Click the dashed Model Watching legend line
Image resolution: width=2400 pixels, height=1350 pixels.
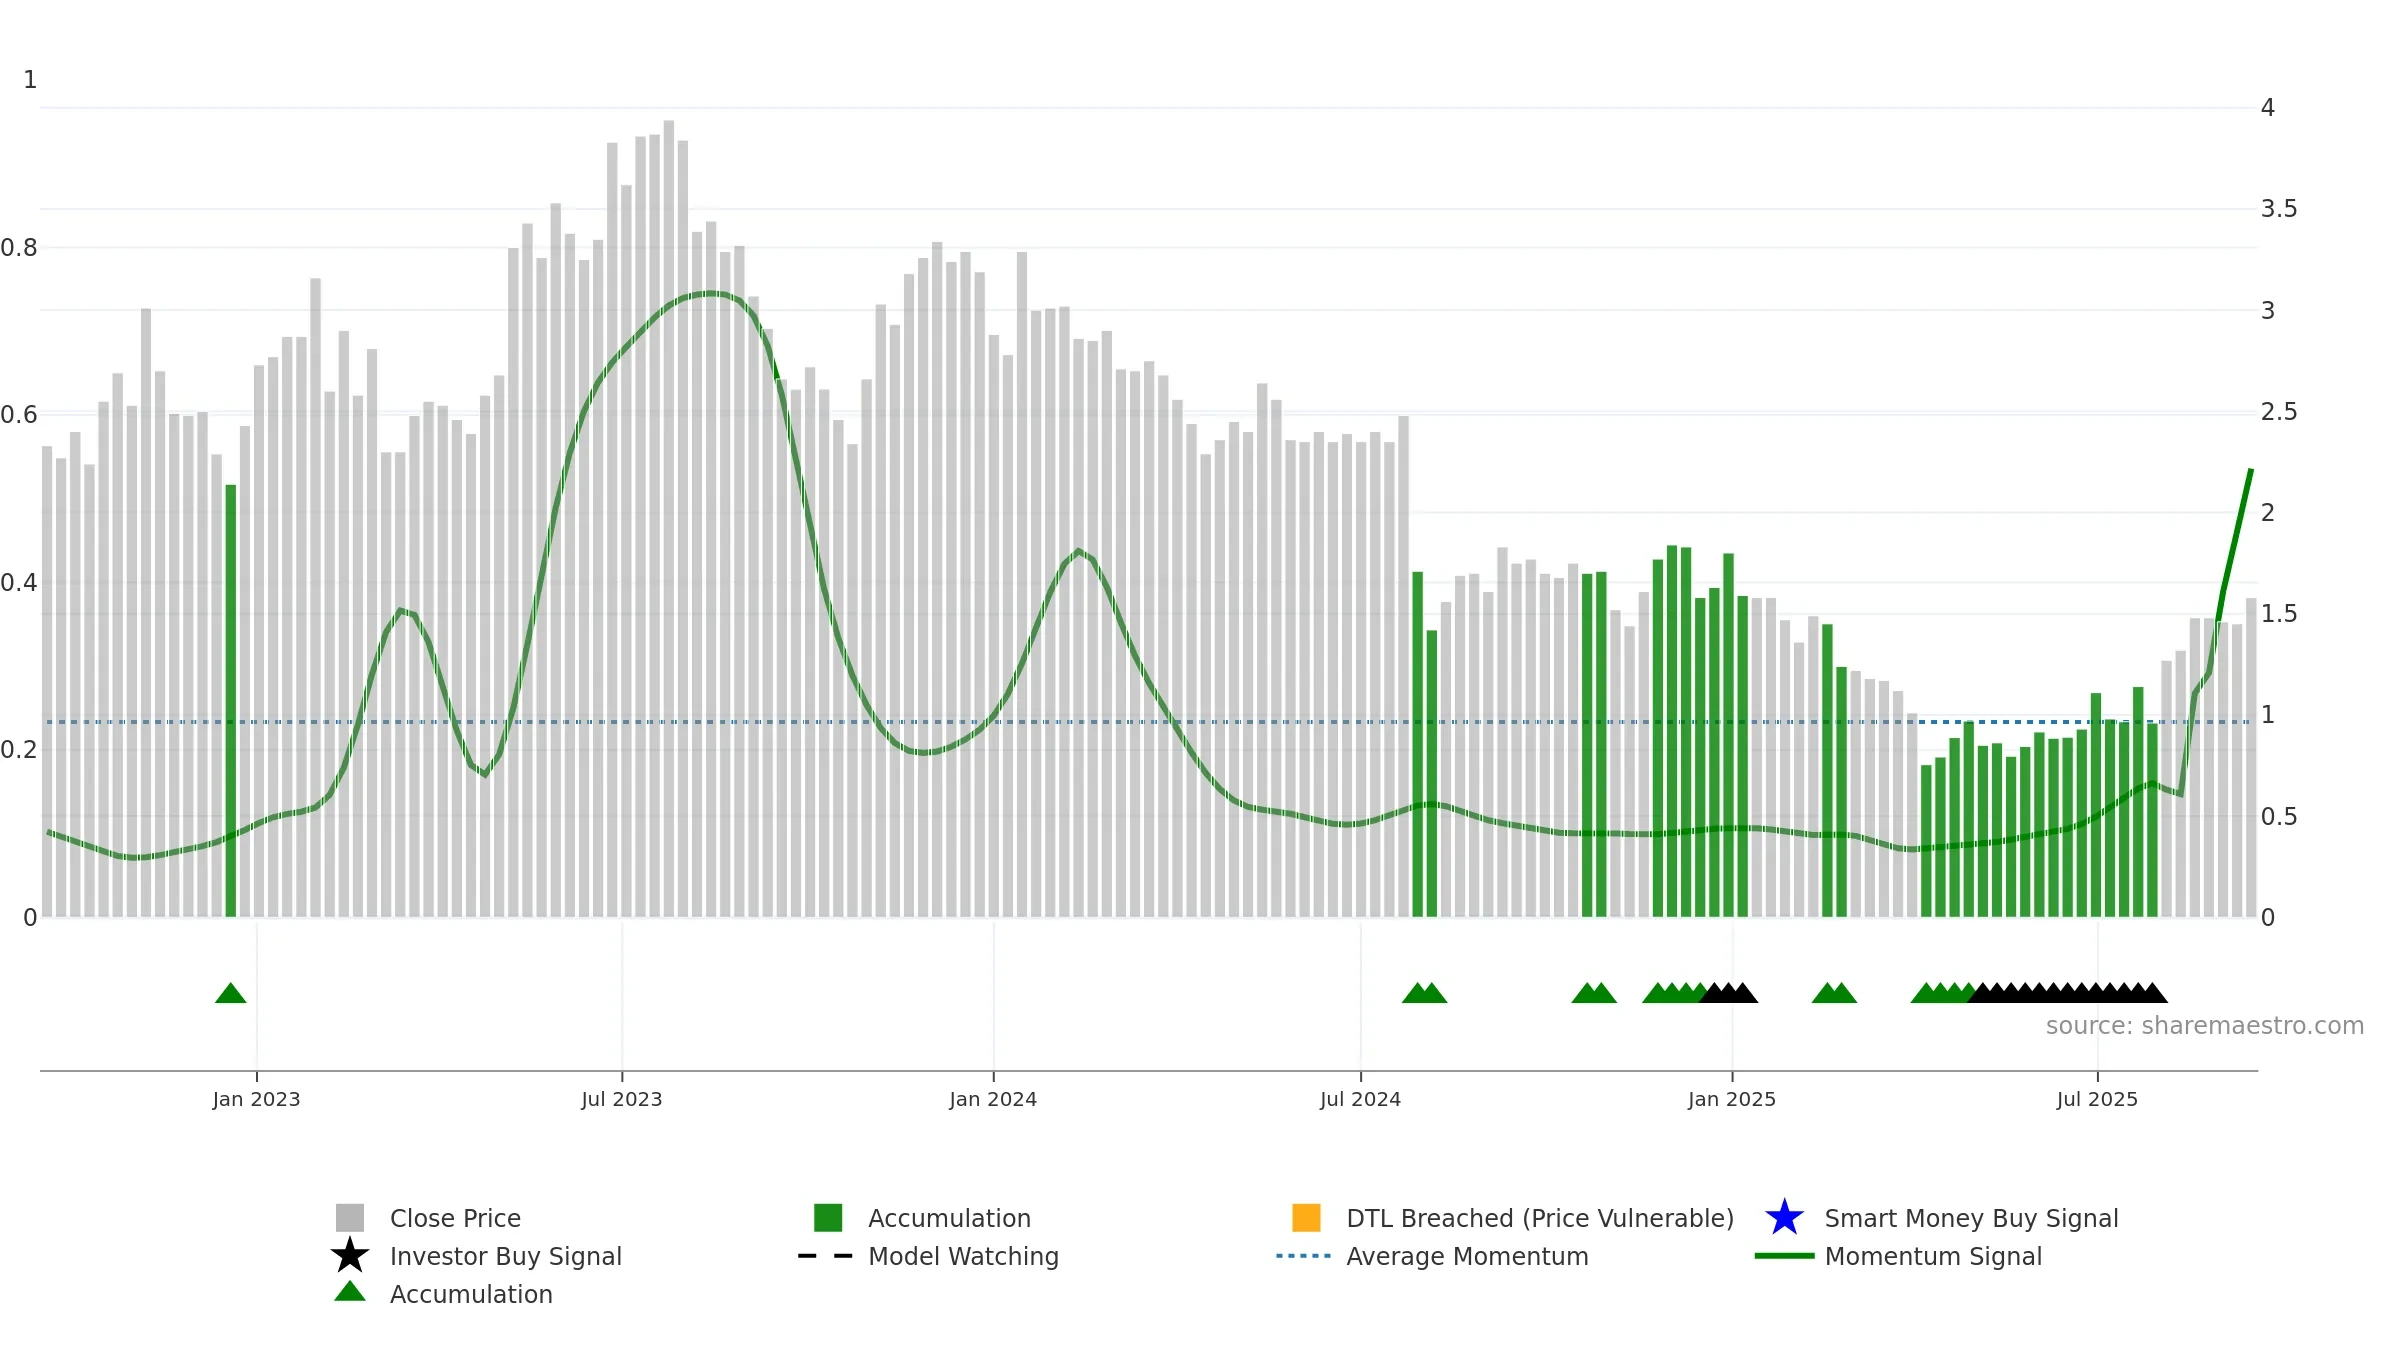(826, 1256)
